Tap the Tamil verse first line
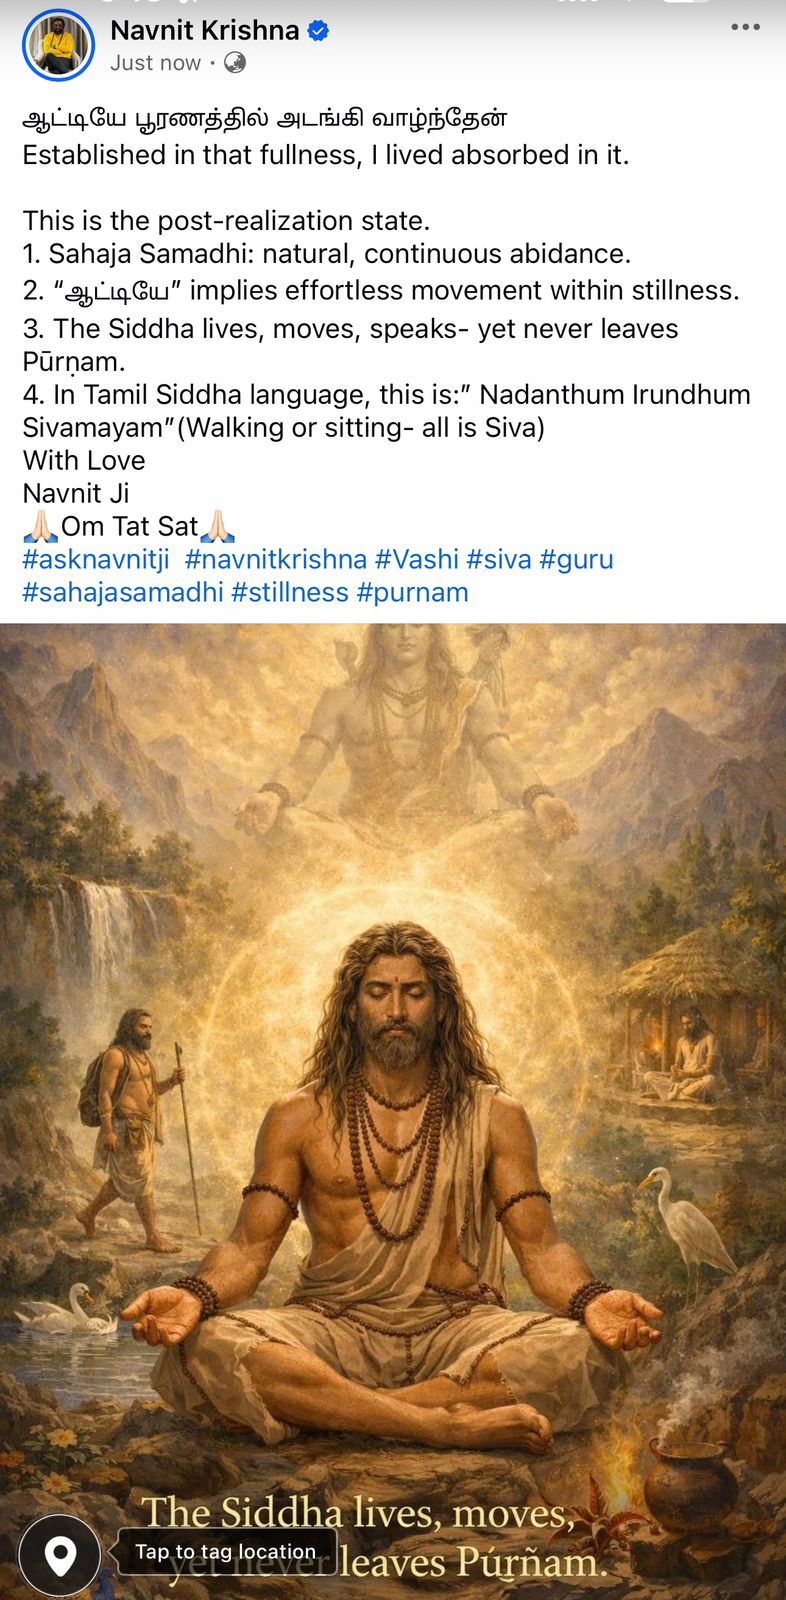Screen dimensions: 786x1600 [x=265, y=120]
